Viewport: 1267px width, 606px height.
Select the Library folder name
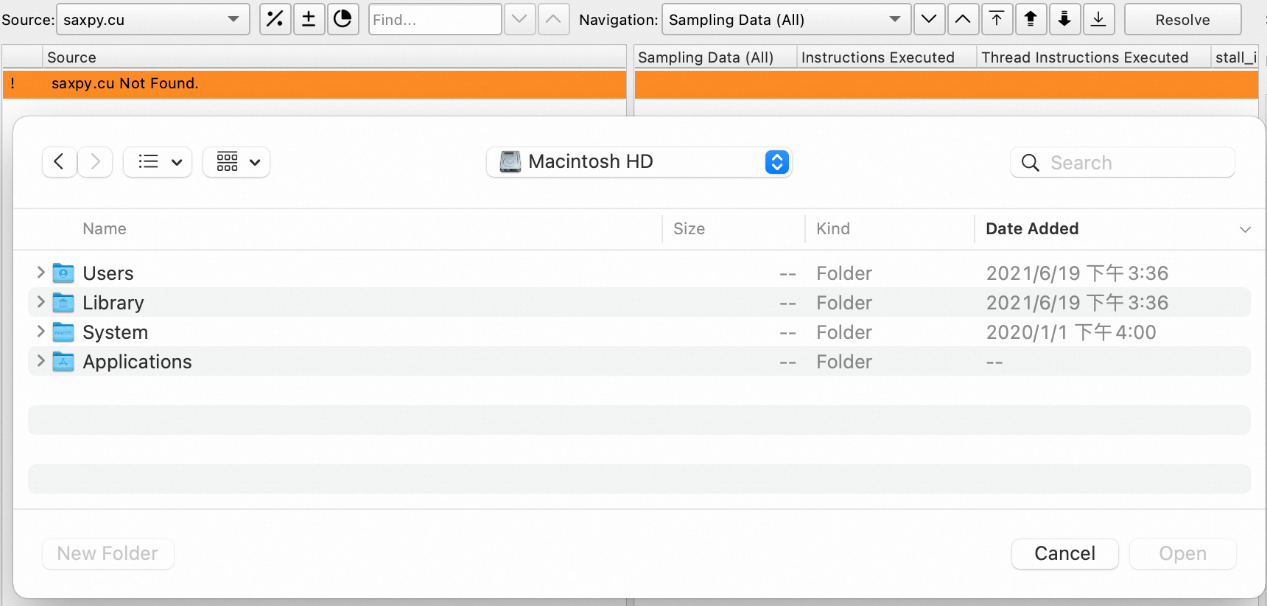[x=113, y=302]
